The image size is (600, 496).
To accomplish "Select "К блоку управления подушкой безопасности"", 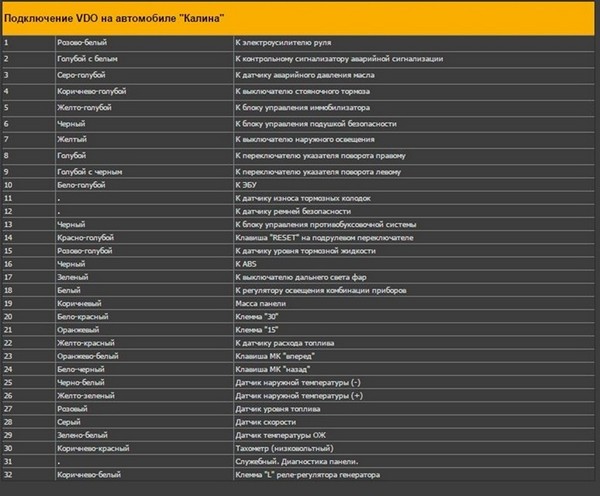I will (315, 124).
